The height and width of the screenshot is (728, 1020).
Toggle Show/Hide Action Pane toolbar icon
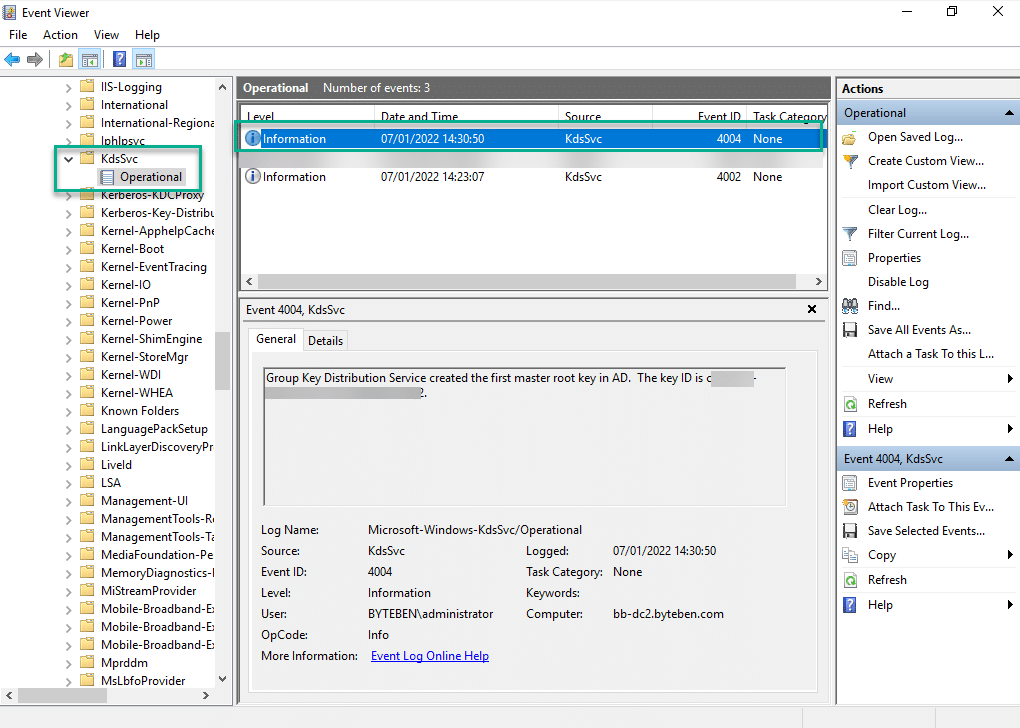144,60
